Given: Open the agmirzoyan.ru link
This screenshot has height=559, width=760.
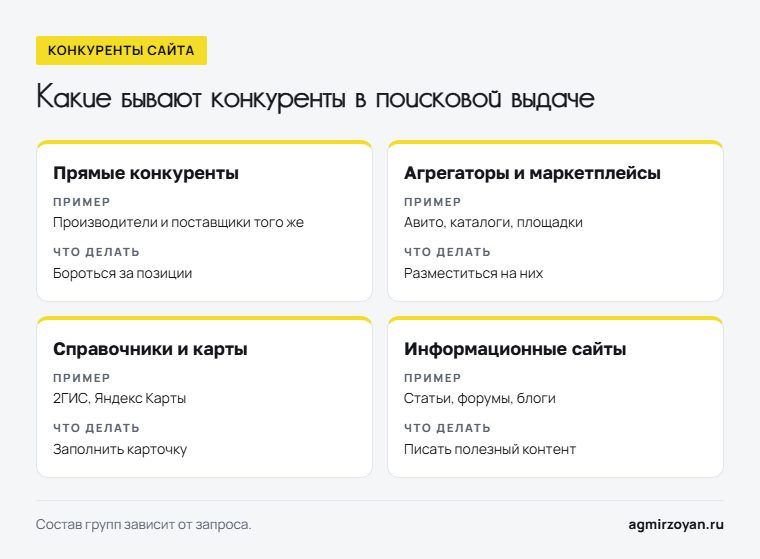Looking at the screenshot, I should [x=676, y=525].
